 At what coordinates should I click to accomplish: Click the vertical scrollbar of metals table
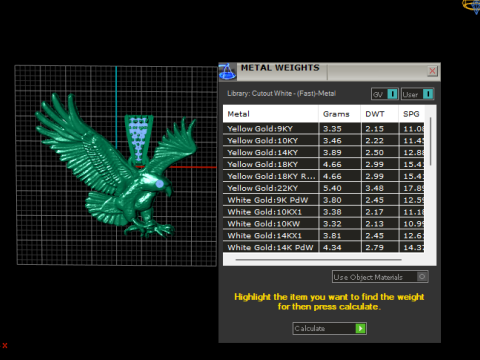click(430, 141)
